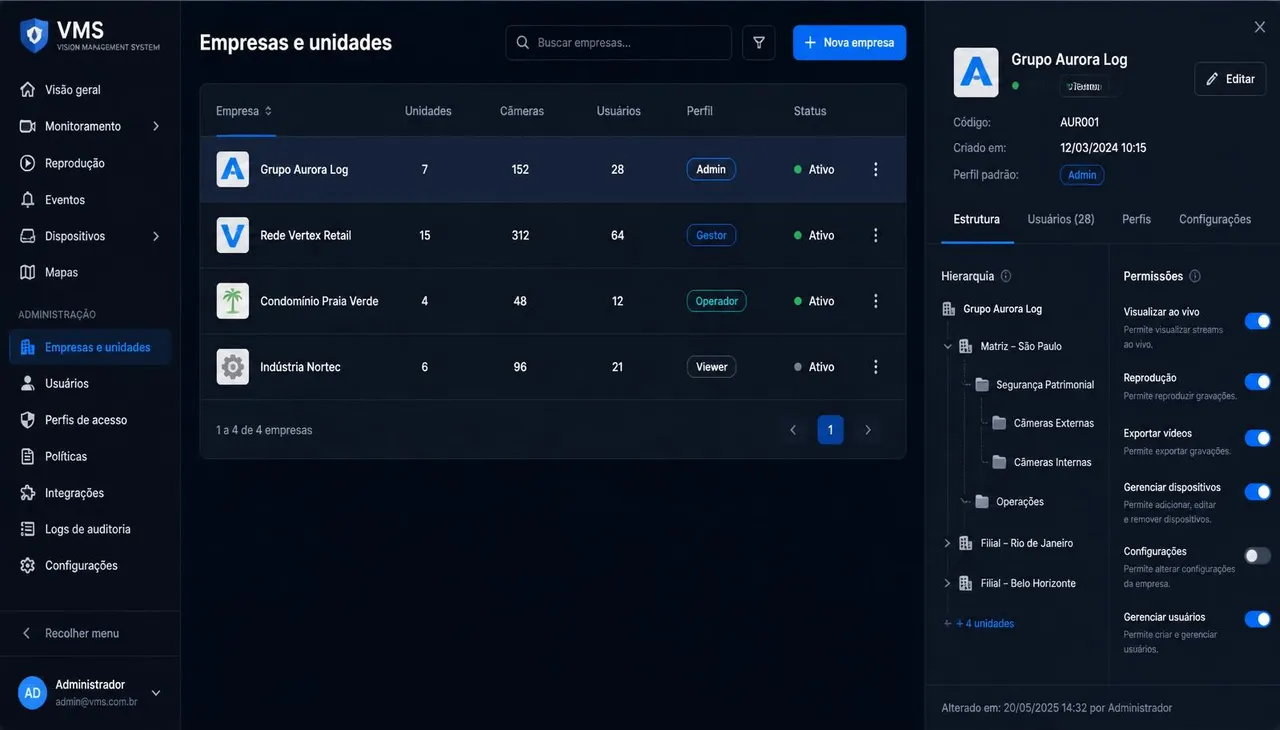Click the Monitoramento camera icon

pos(28,126)
